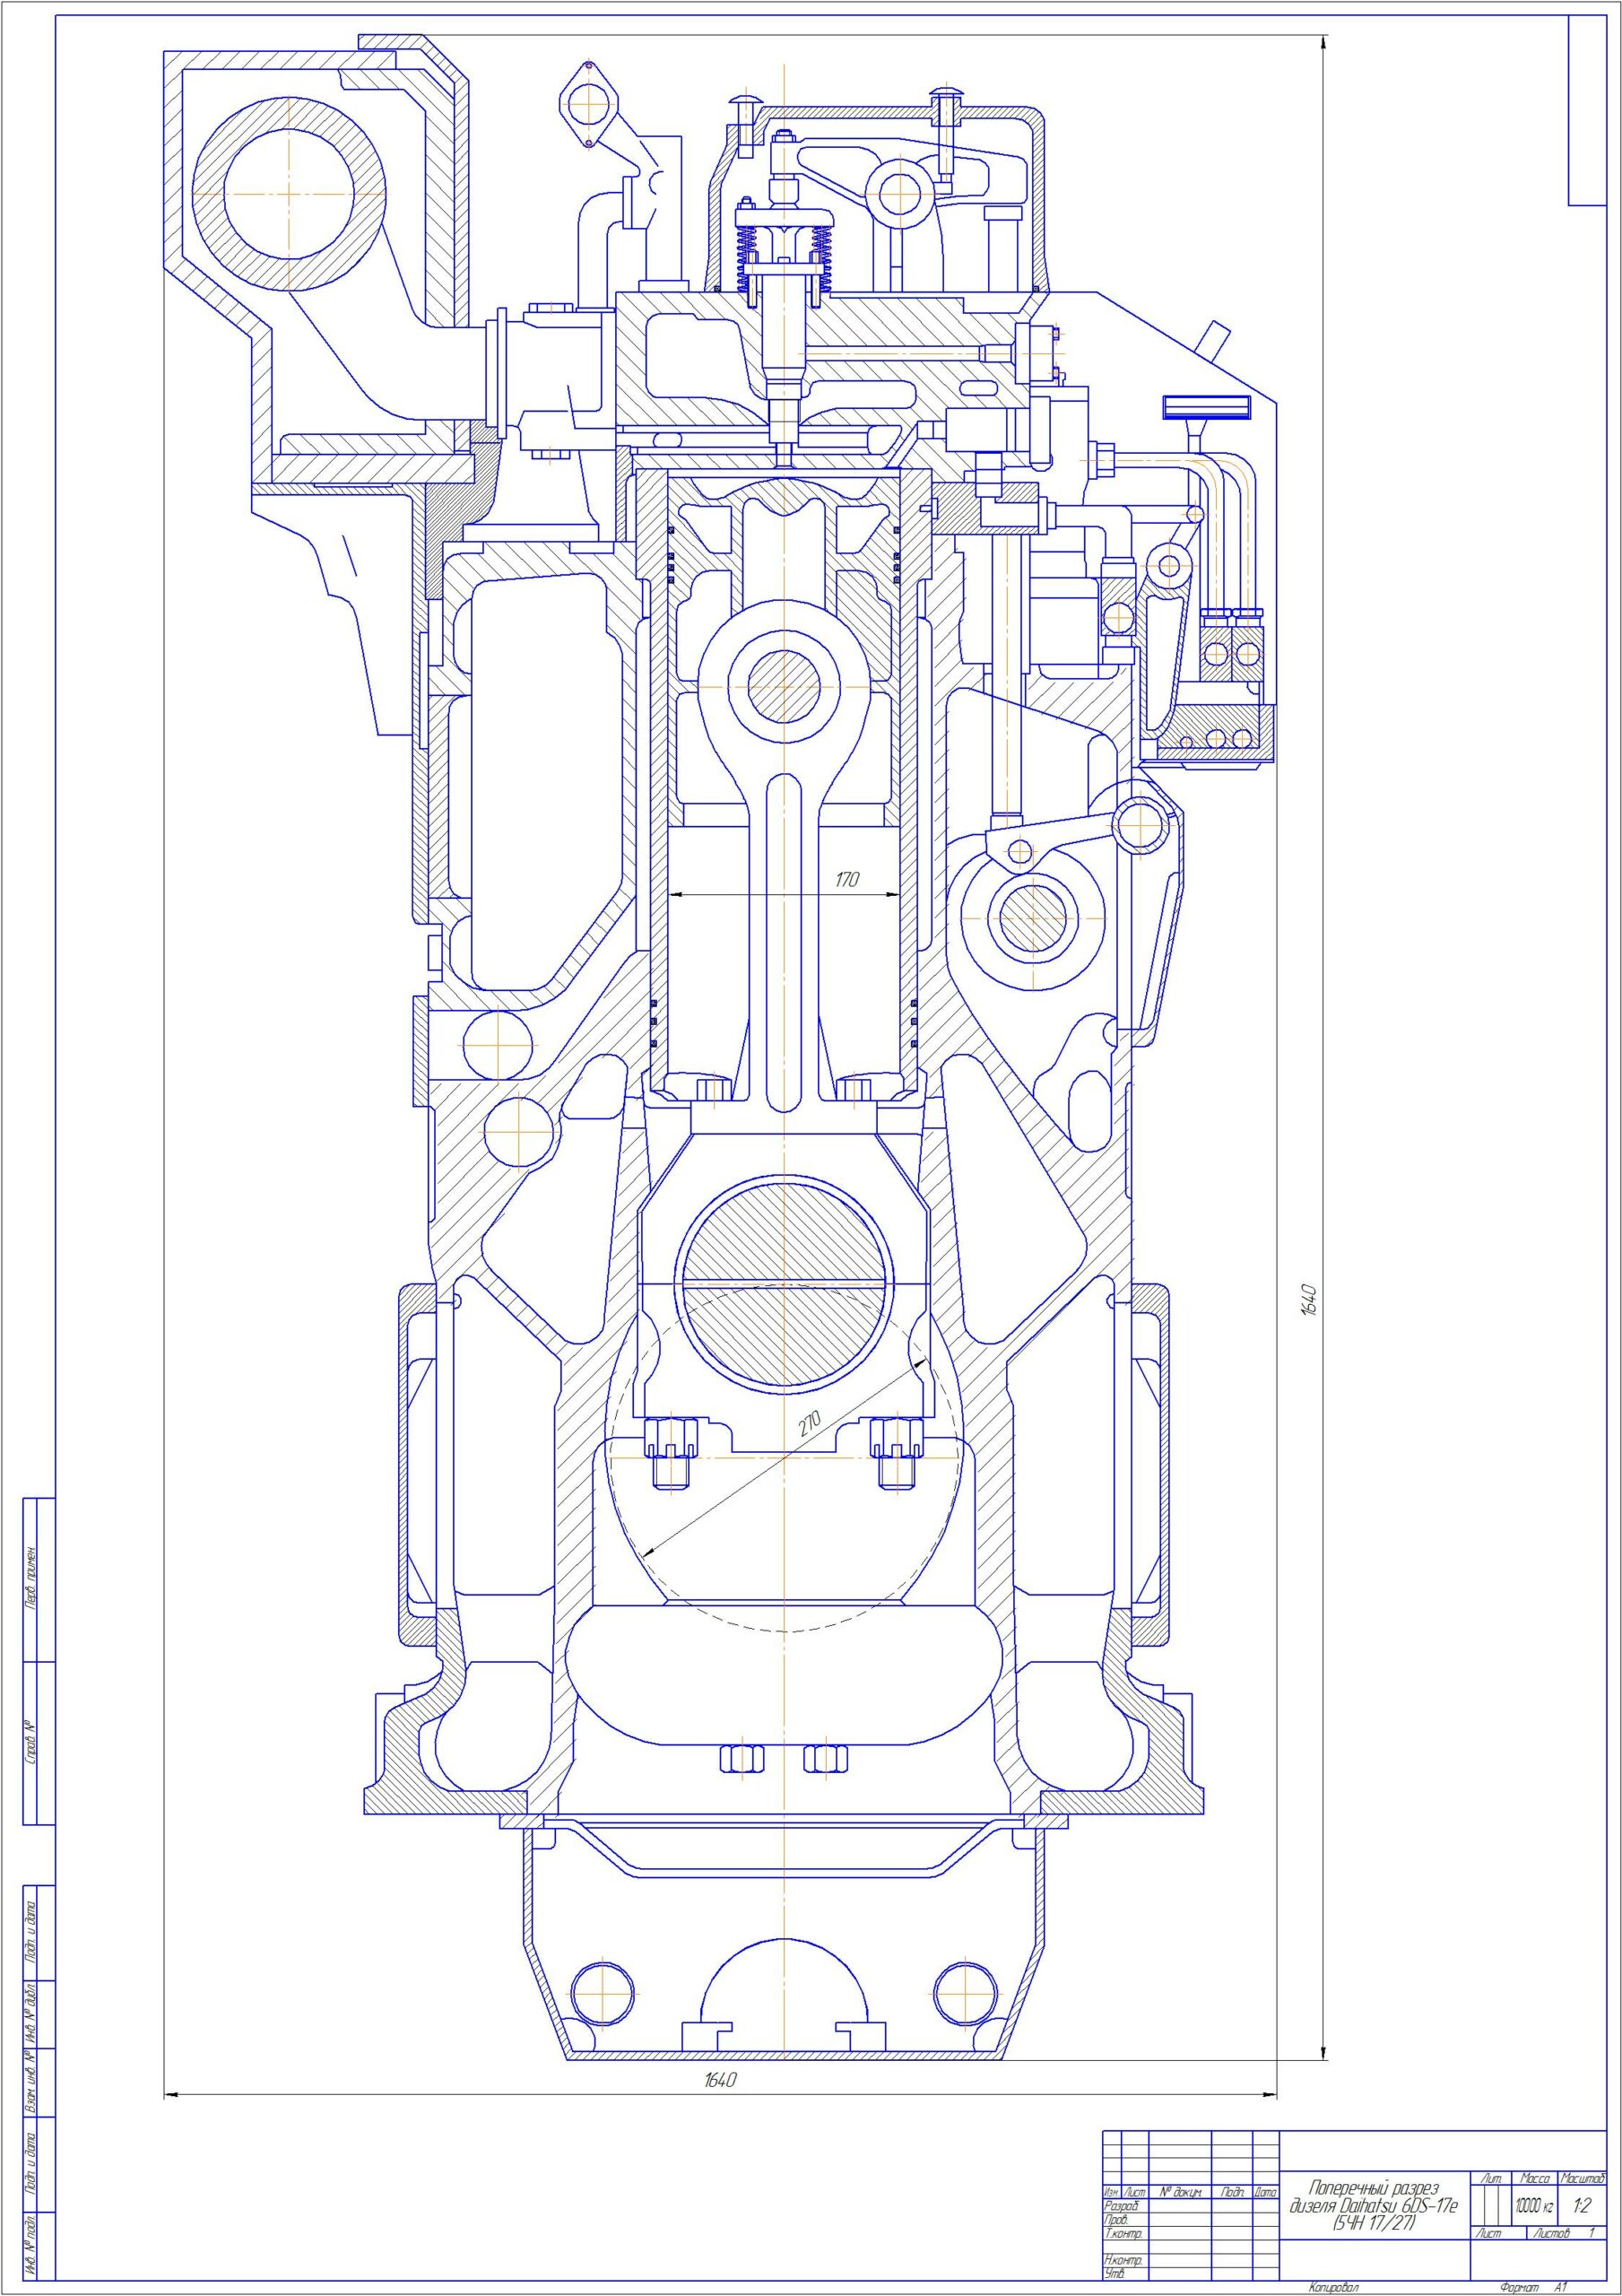Click the '1:2' scale value

click(x=1582, y=2206)
